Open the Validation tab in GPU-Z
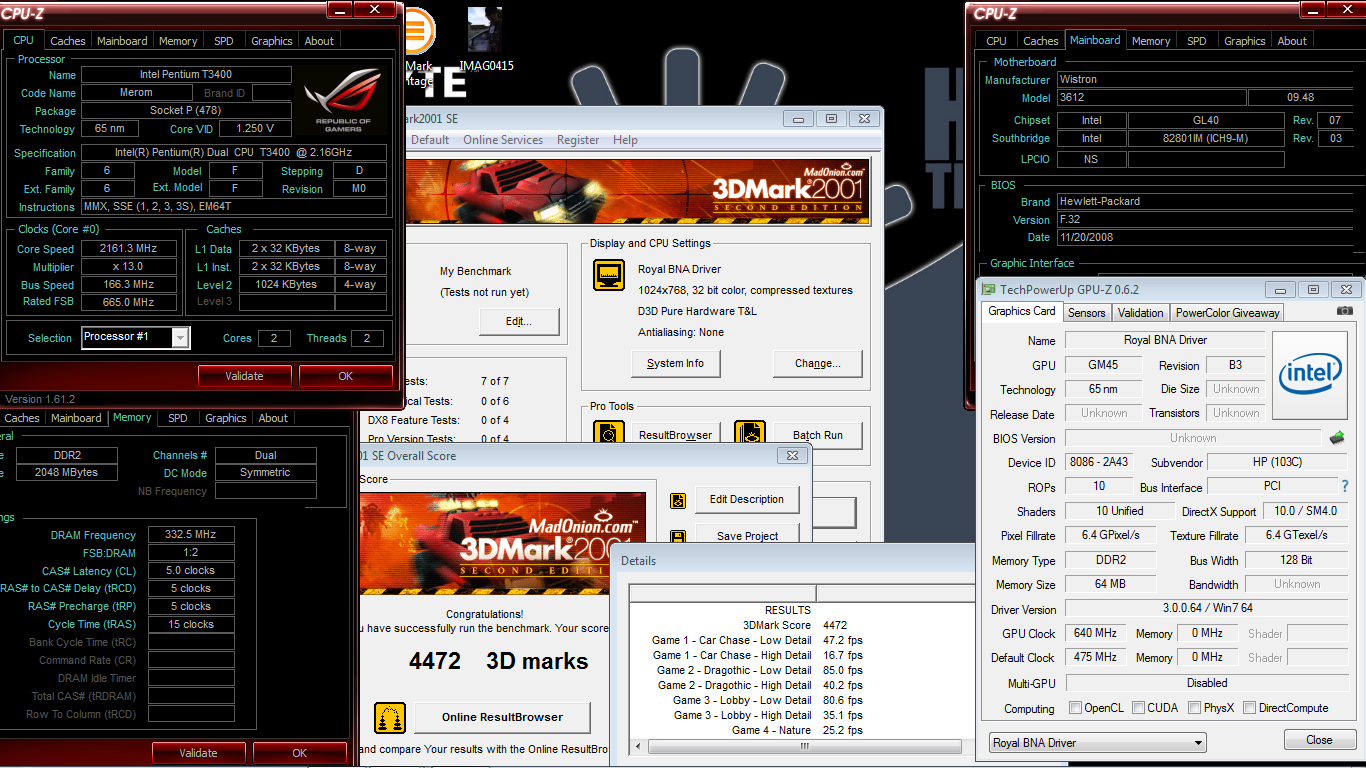This screenshot has height=768, width=1366. (1141, 312)
